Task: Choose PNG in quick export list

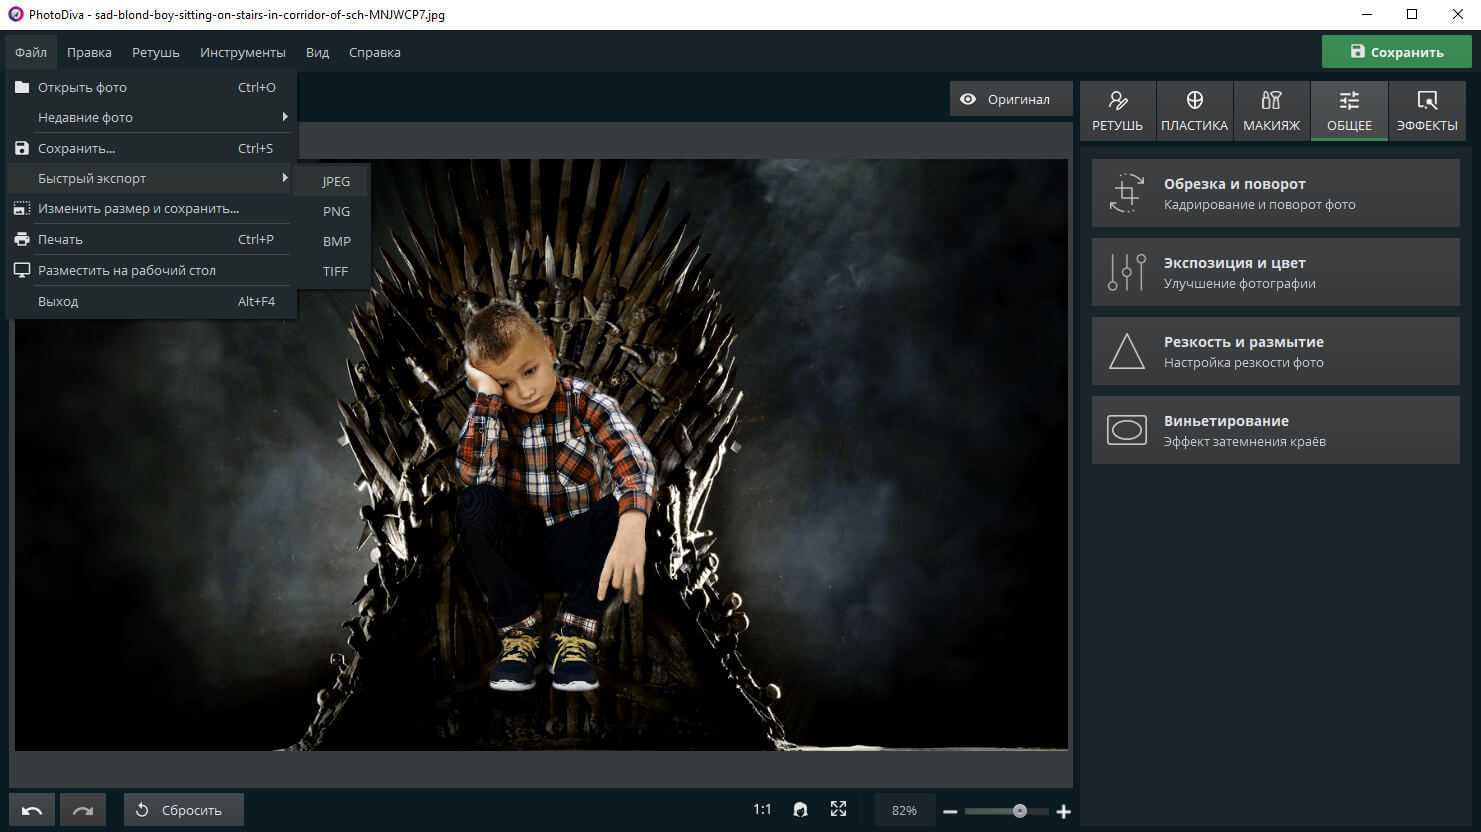Action: click(336, 211)
